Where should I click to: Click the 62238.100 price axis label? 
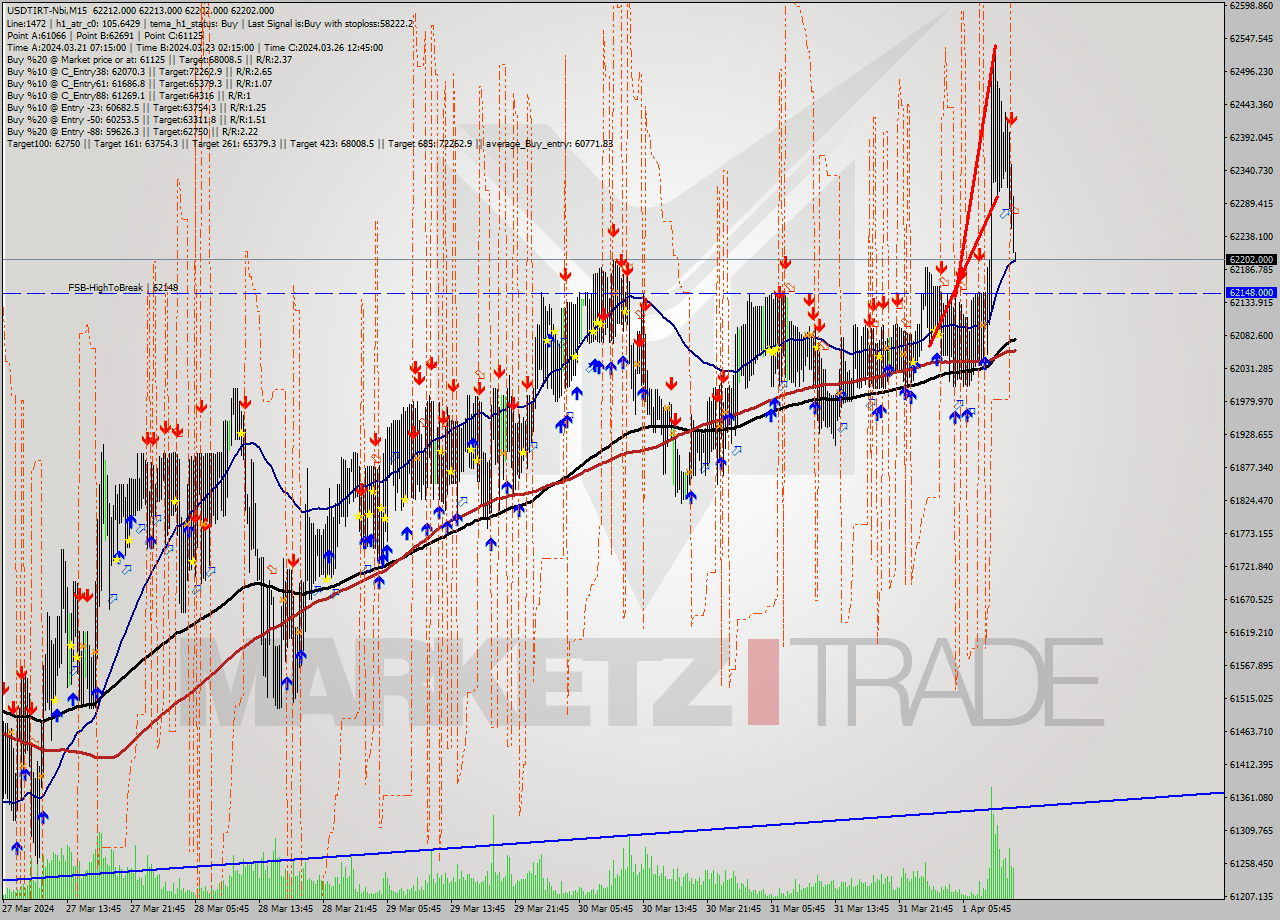1250,237
